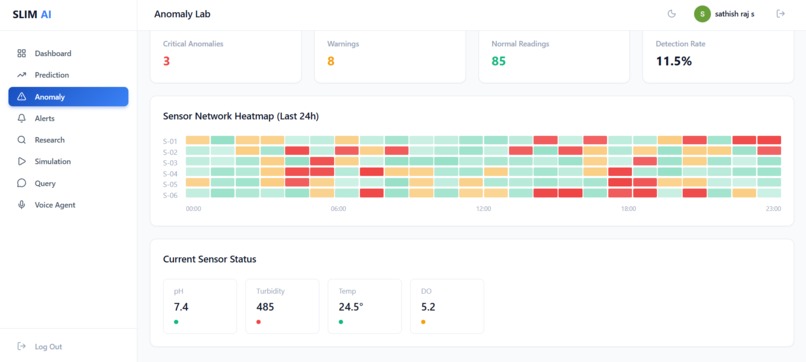
Task: Click the red status dot under Turbidity
Action: point(259,322)
